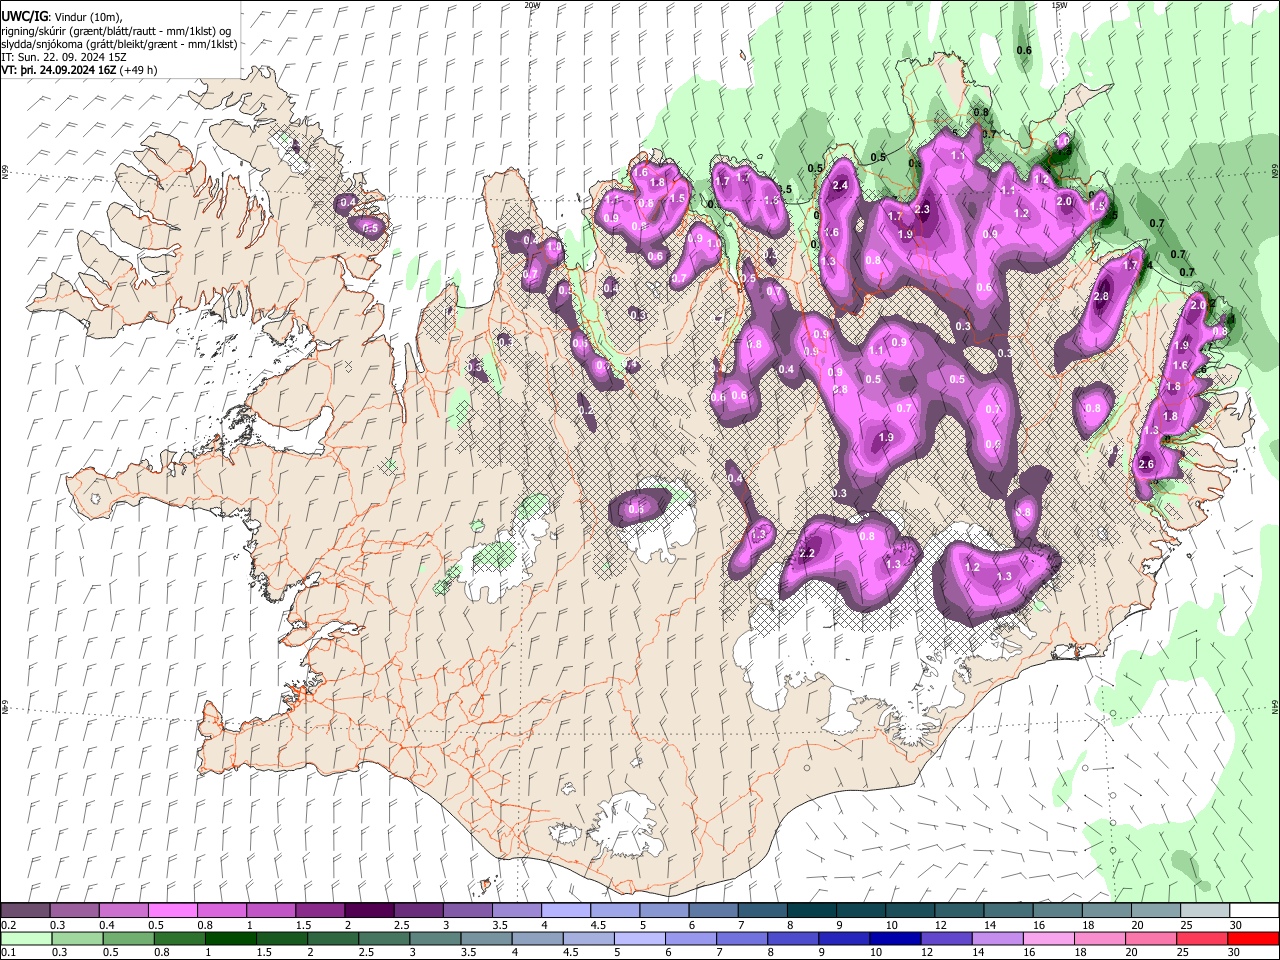Pick bright pink snow swatch between 0.5 and 0.8
The image size is (1280, 960).
172,910
